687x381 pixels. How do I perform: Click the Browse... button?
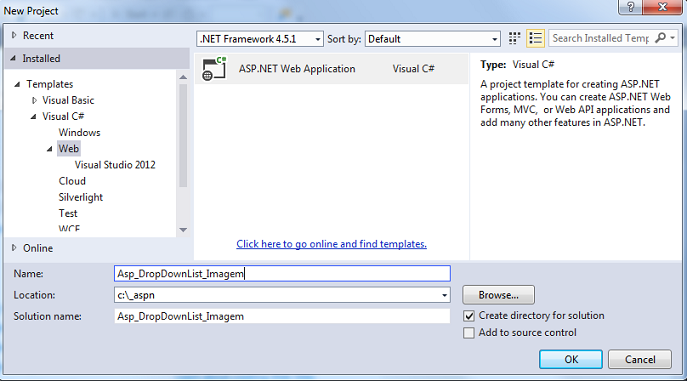(499, 295)
